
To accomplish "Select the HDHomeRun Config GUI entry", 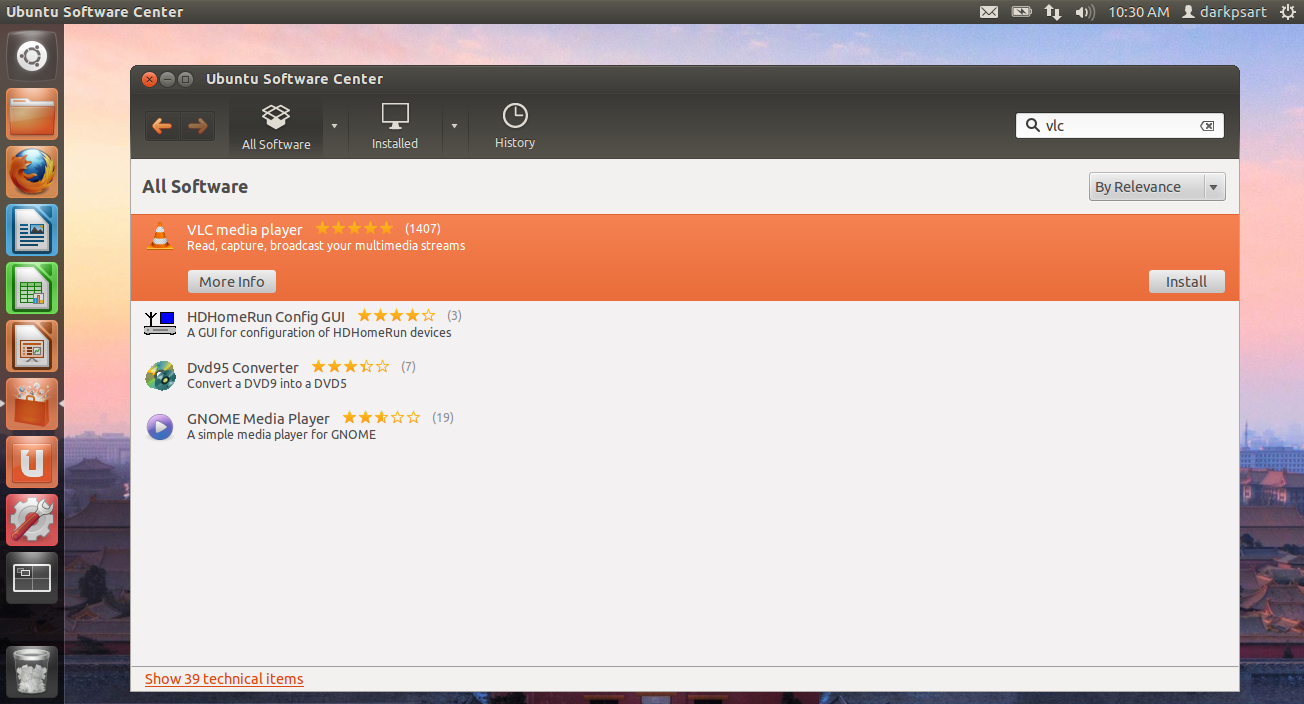I will (x=685, y=324).
